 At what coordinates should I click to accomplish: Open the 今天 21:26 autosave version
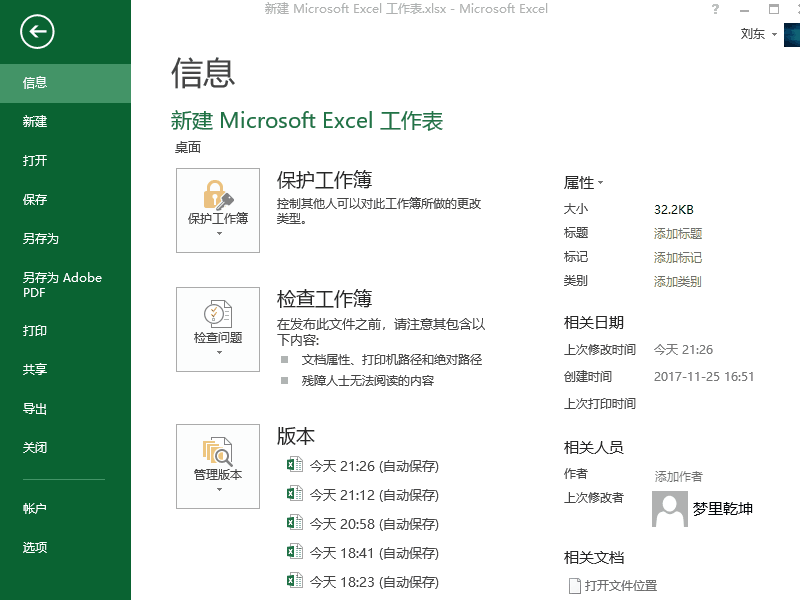point(374,466)
